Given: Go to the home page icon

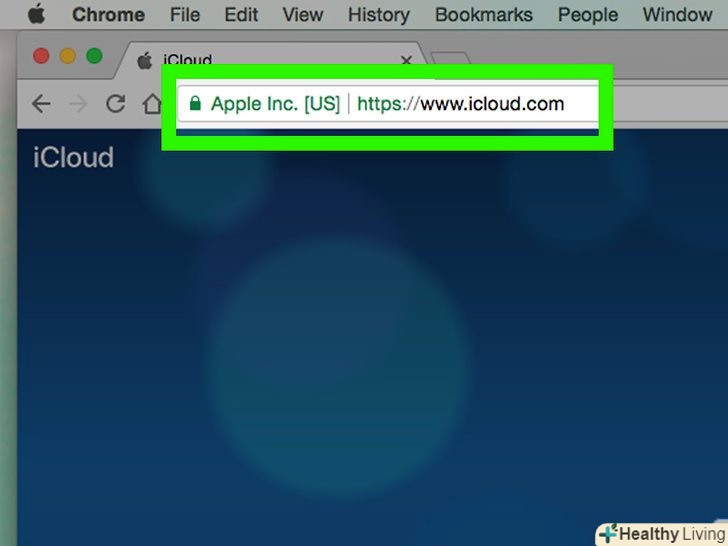Looking at the screenshot, I should coord(152,104).
